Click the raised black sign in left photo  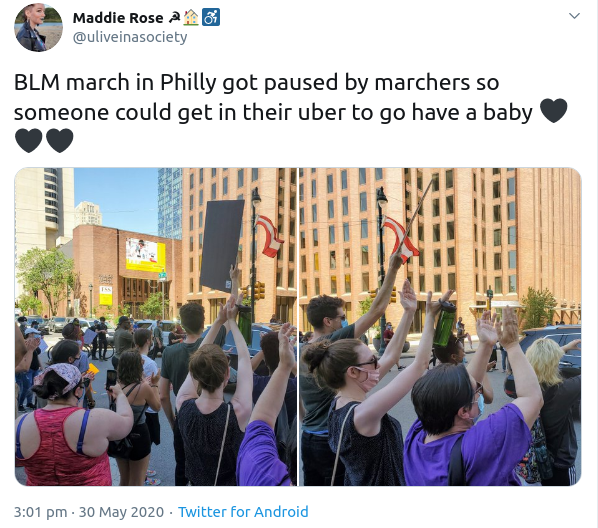(x=222, y=246)
